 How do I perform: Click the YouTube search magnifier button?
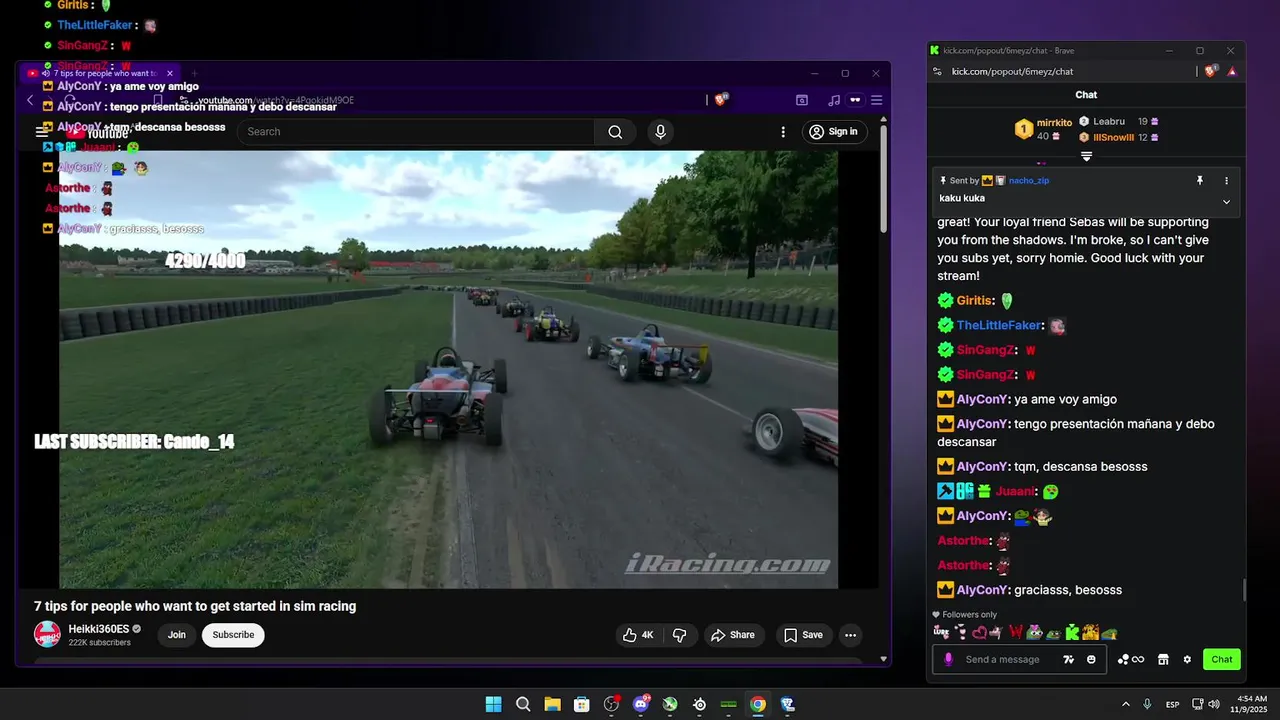pyautogui.click(x=615, y=132)
